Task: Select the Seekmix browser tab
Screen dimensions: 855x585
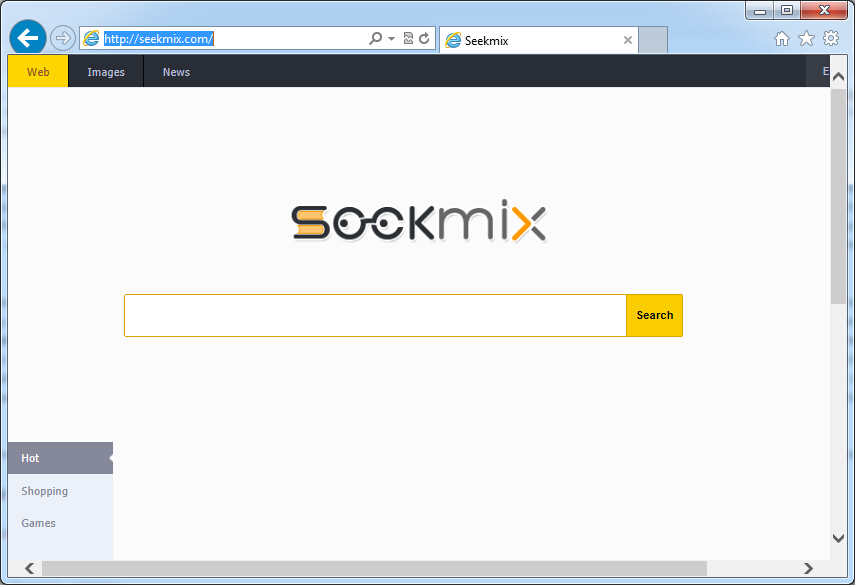Action: 538,40
